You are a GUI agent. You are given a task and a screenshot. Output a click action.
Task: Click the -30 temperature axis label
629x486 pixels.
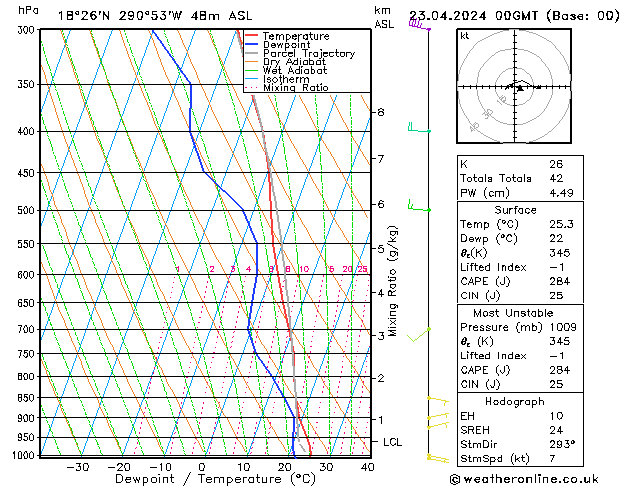pos(77,467)
